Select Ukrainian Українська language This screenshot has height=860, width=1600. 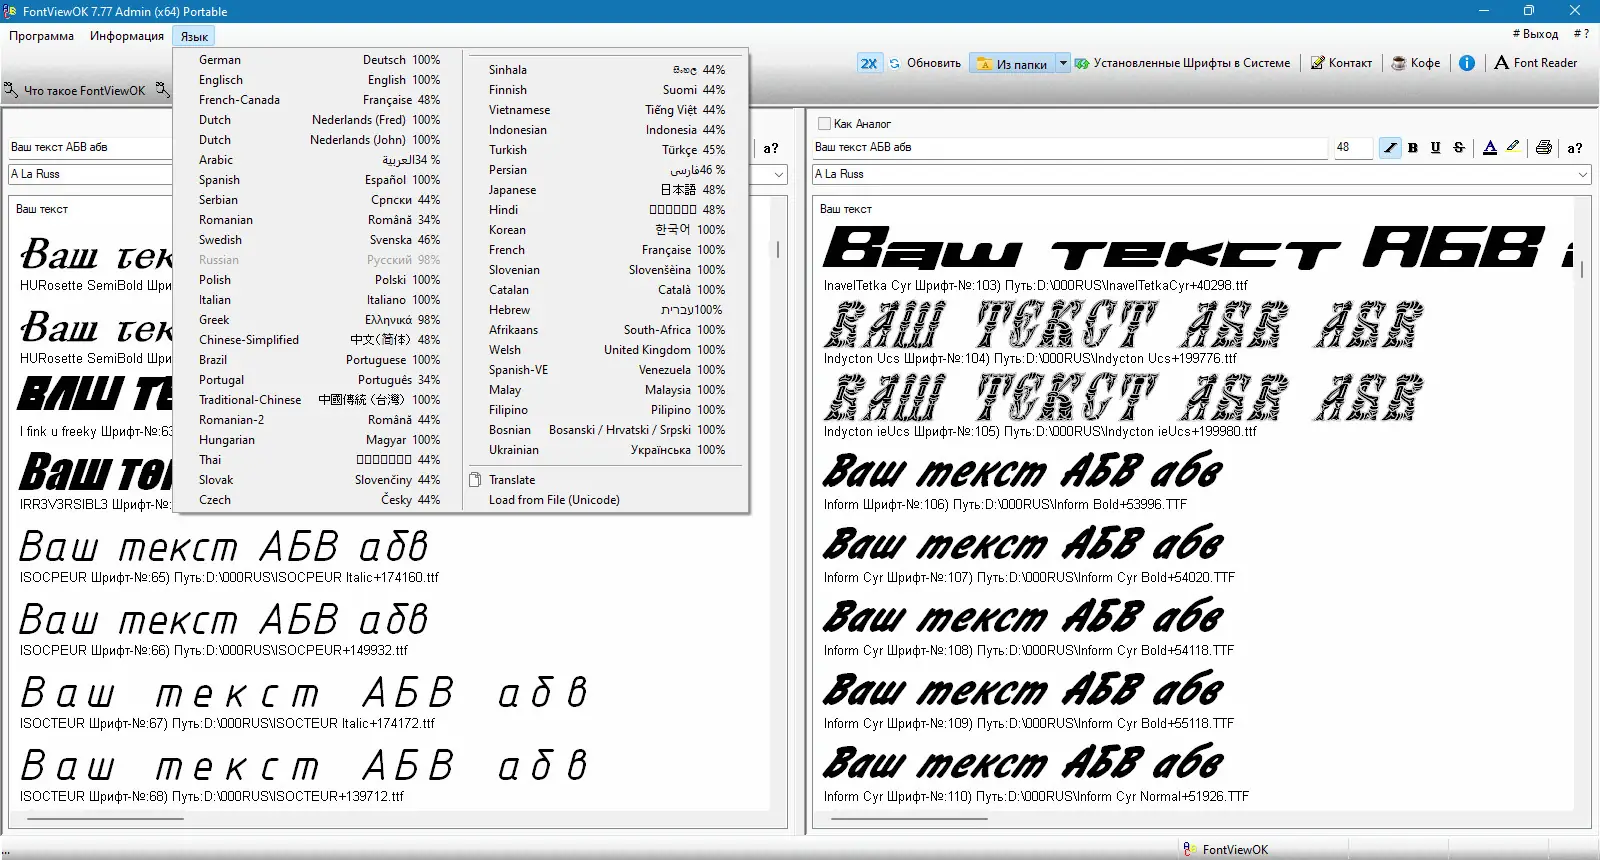pyautogui.click(x=606, y=450)
